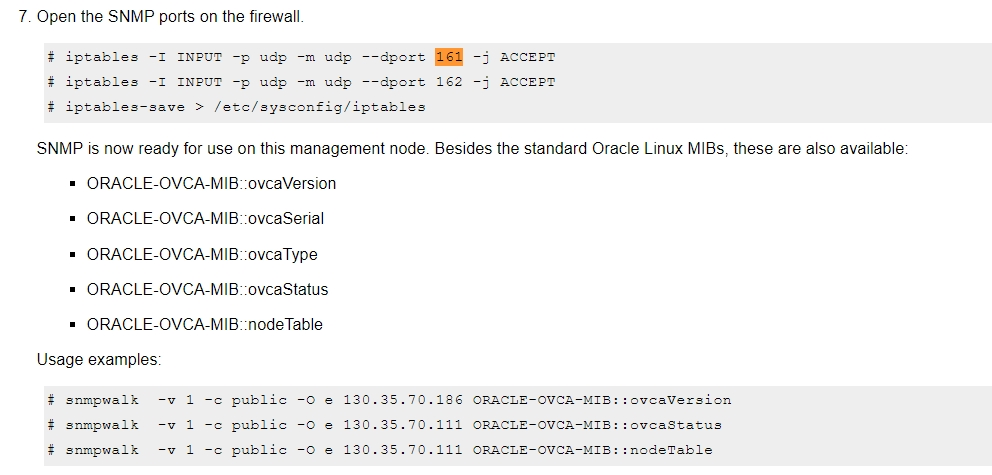Click 'public' community string in first snmpwalk

(259, 400)
